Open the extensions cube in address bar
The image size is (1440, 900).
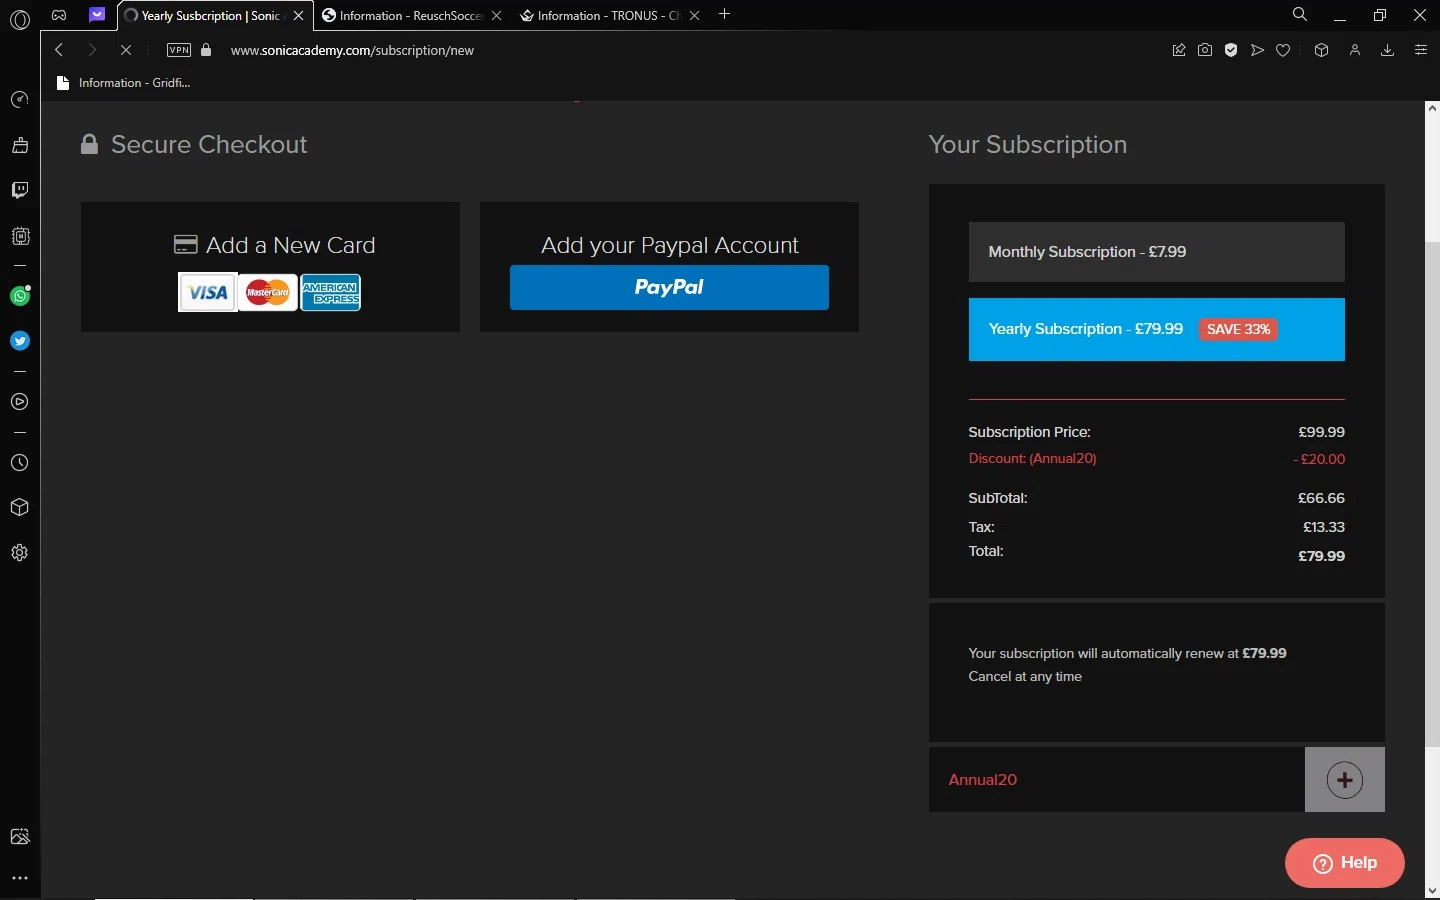click(1321, 50)
